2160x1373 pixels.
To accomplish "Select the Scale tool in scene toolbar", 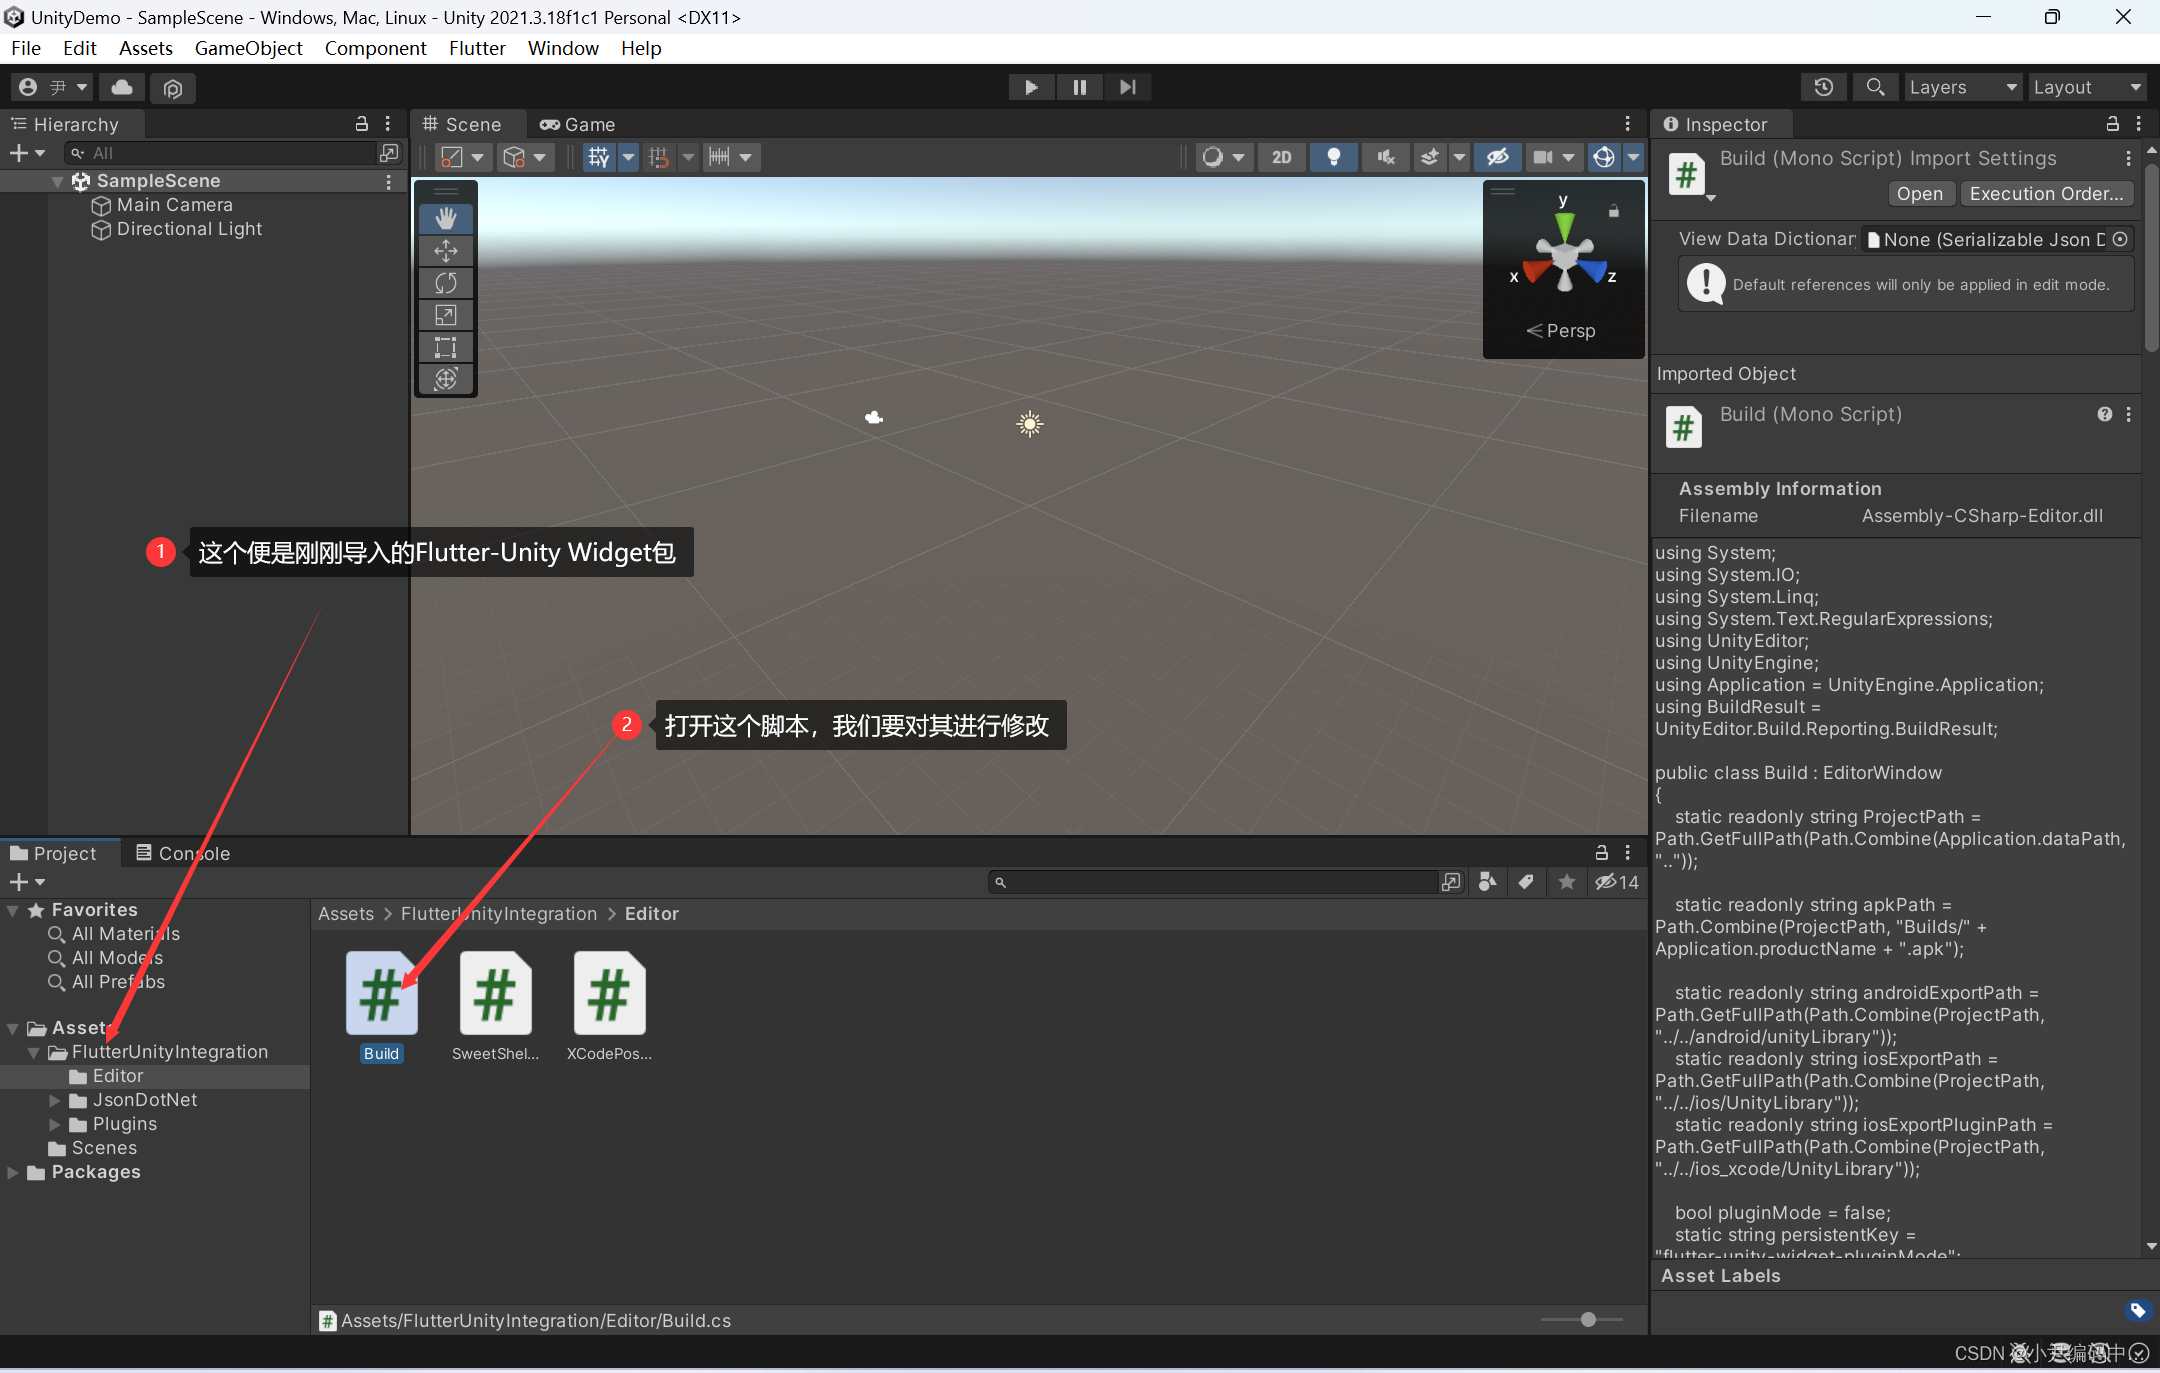I will [x=446, y=315].
